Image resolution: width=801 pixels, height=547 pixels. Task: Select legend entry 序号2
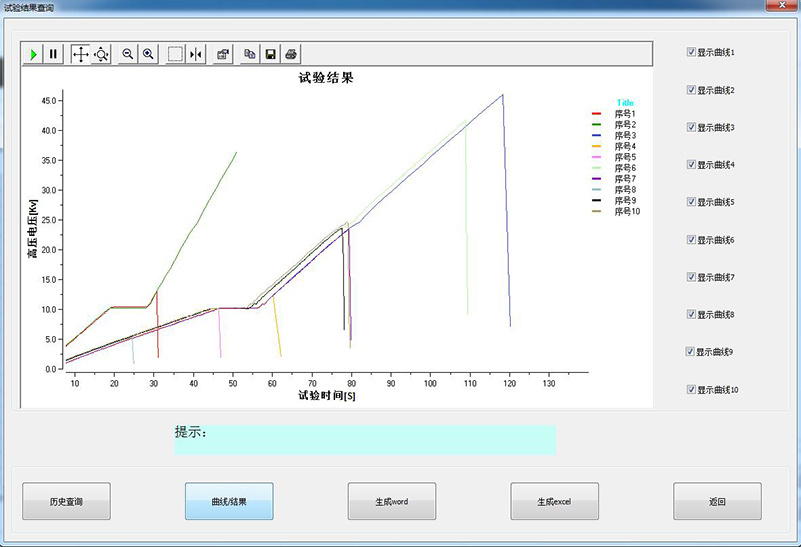[614, 124]
